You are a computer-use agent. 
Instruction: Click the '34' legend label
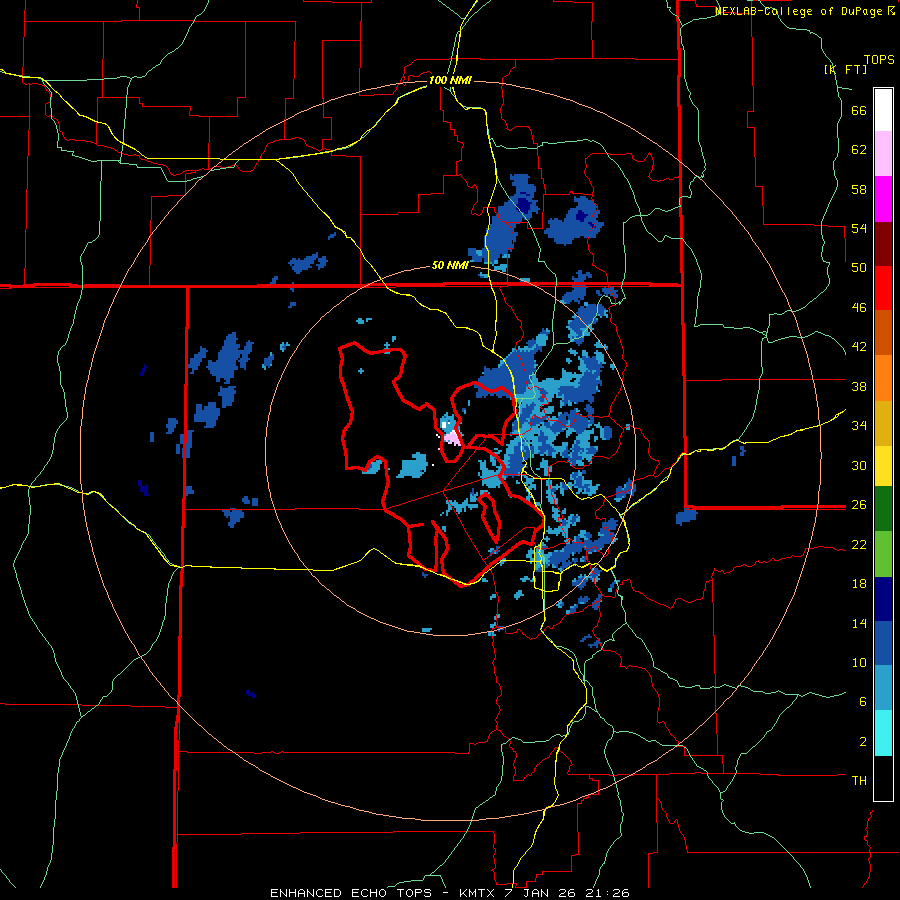point(859,426)
